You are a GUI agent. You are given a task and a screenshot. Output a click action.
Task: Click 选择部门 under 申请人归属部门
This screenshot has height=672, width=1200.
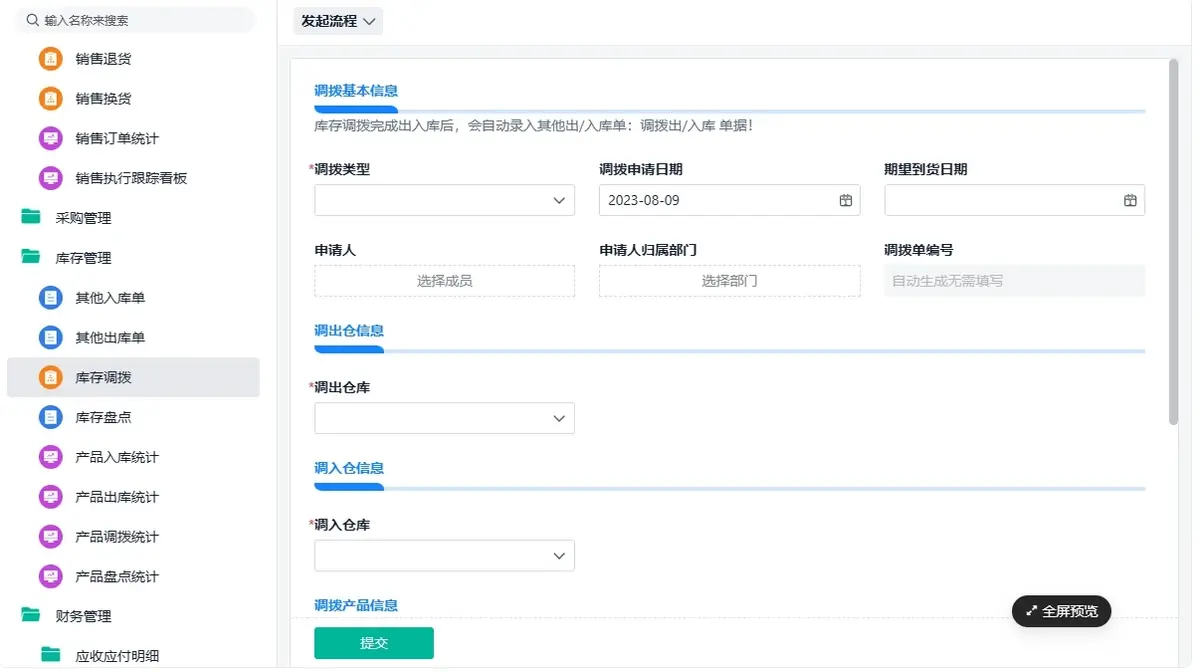(729, 281)
